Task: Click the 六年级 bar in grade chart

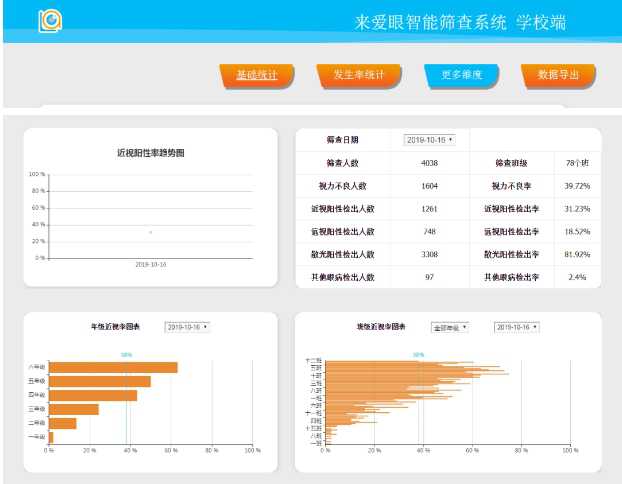Action: coord(112,367)
